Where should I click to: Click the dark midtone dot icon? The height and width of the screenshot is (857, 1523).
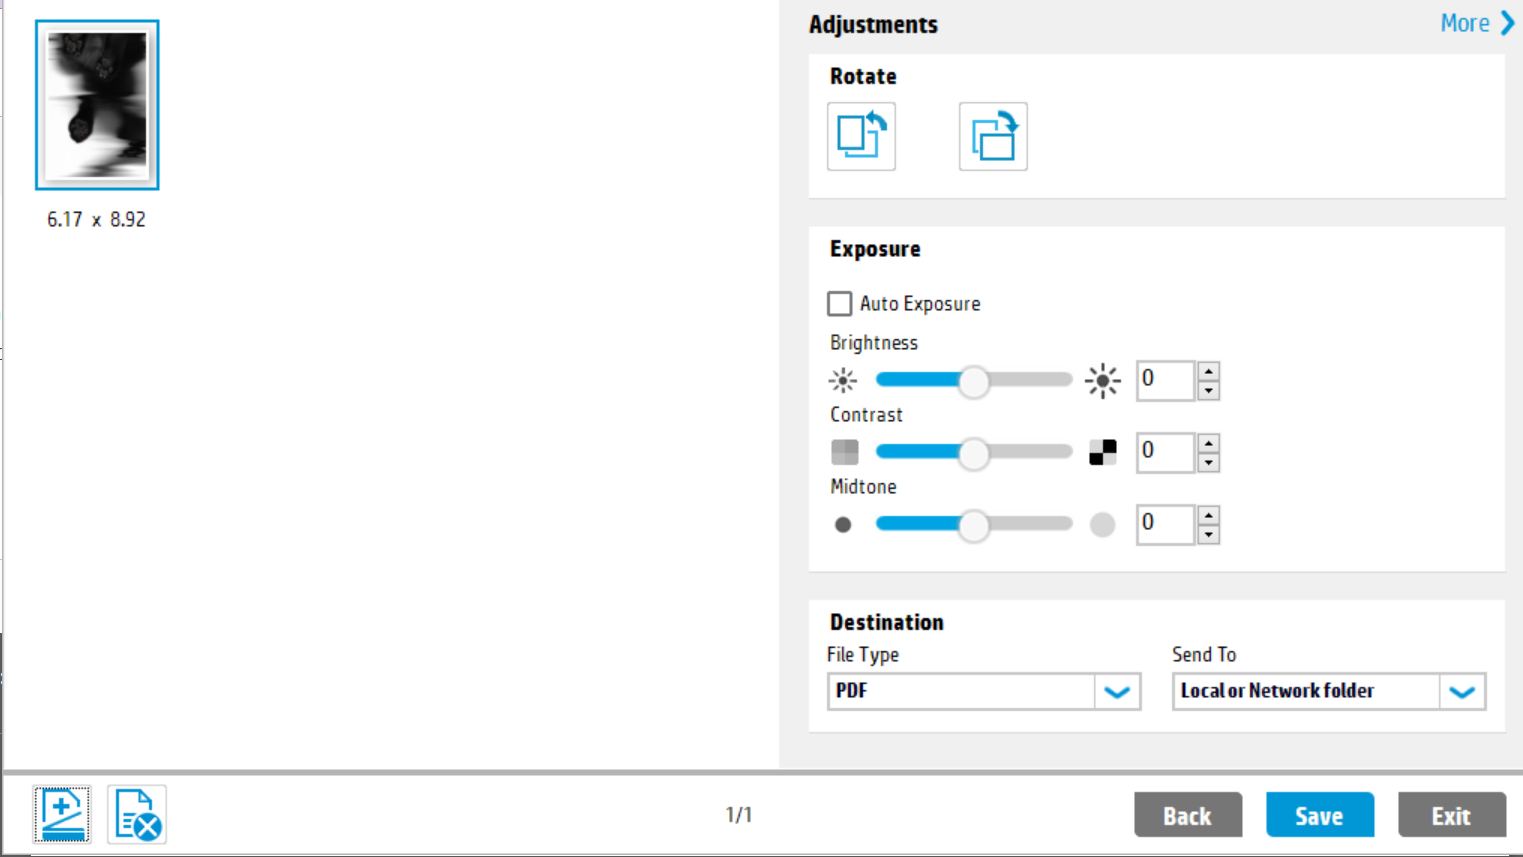pyautogui.click(x=843, y=525)
